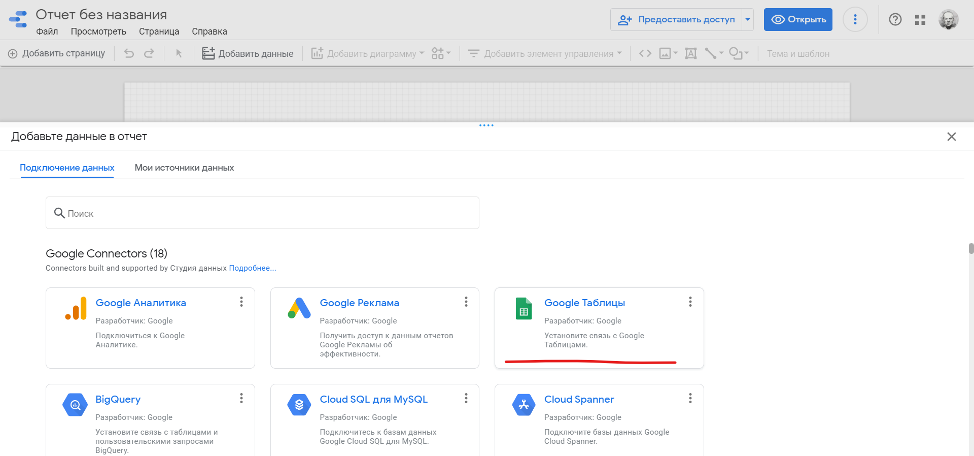
Task: Open the community visualizations icon dropdown
Action: click(x=442, y=54)
